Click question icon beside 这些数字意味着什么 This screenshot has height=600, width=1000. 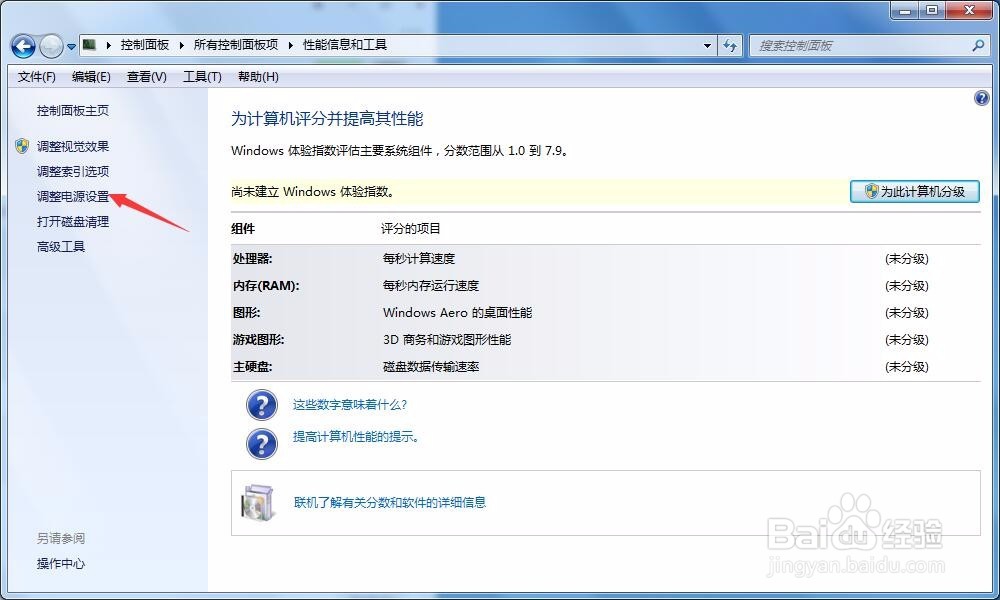tap(261, 405)
